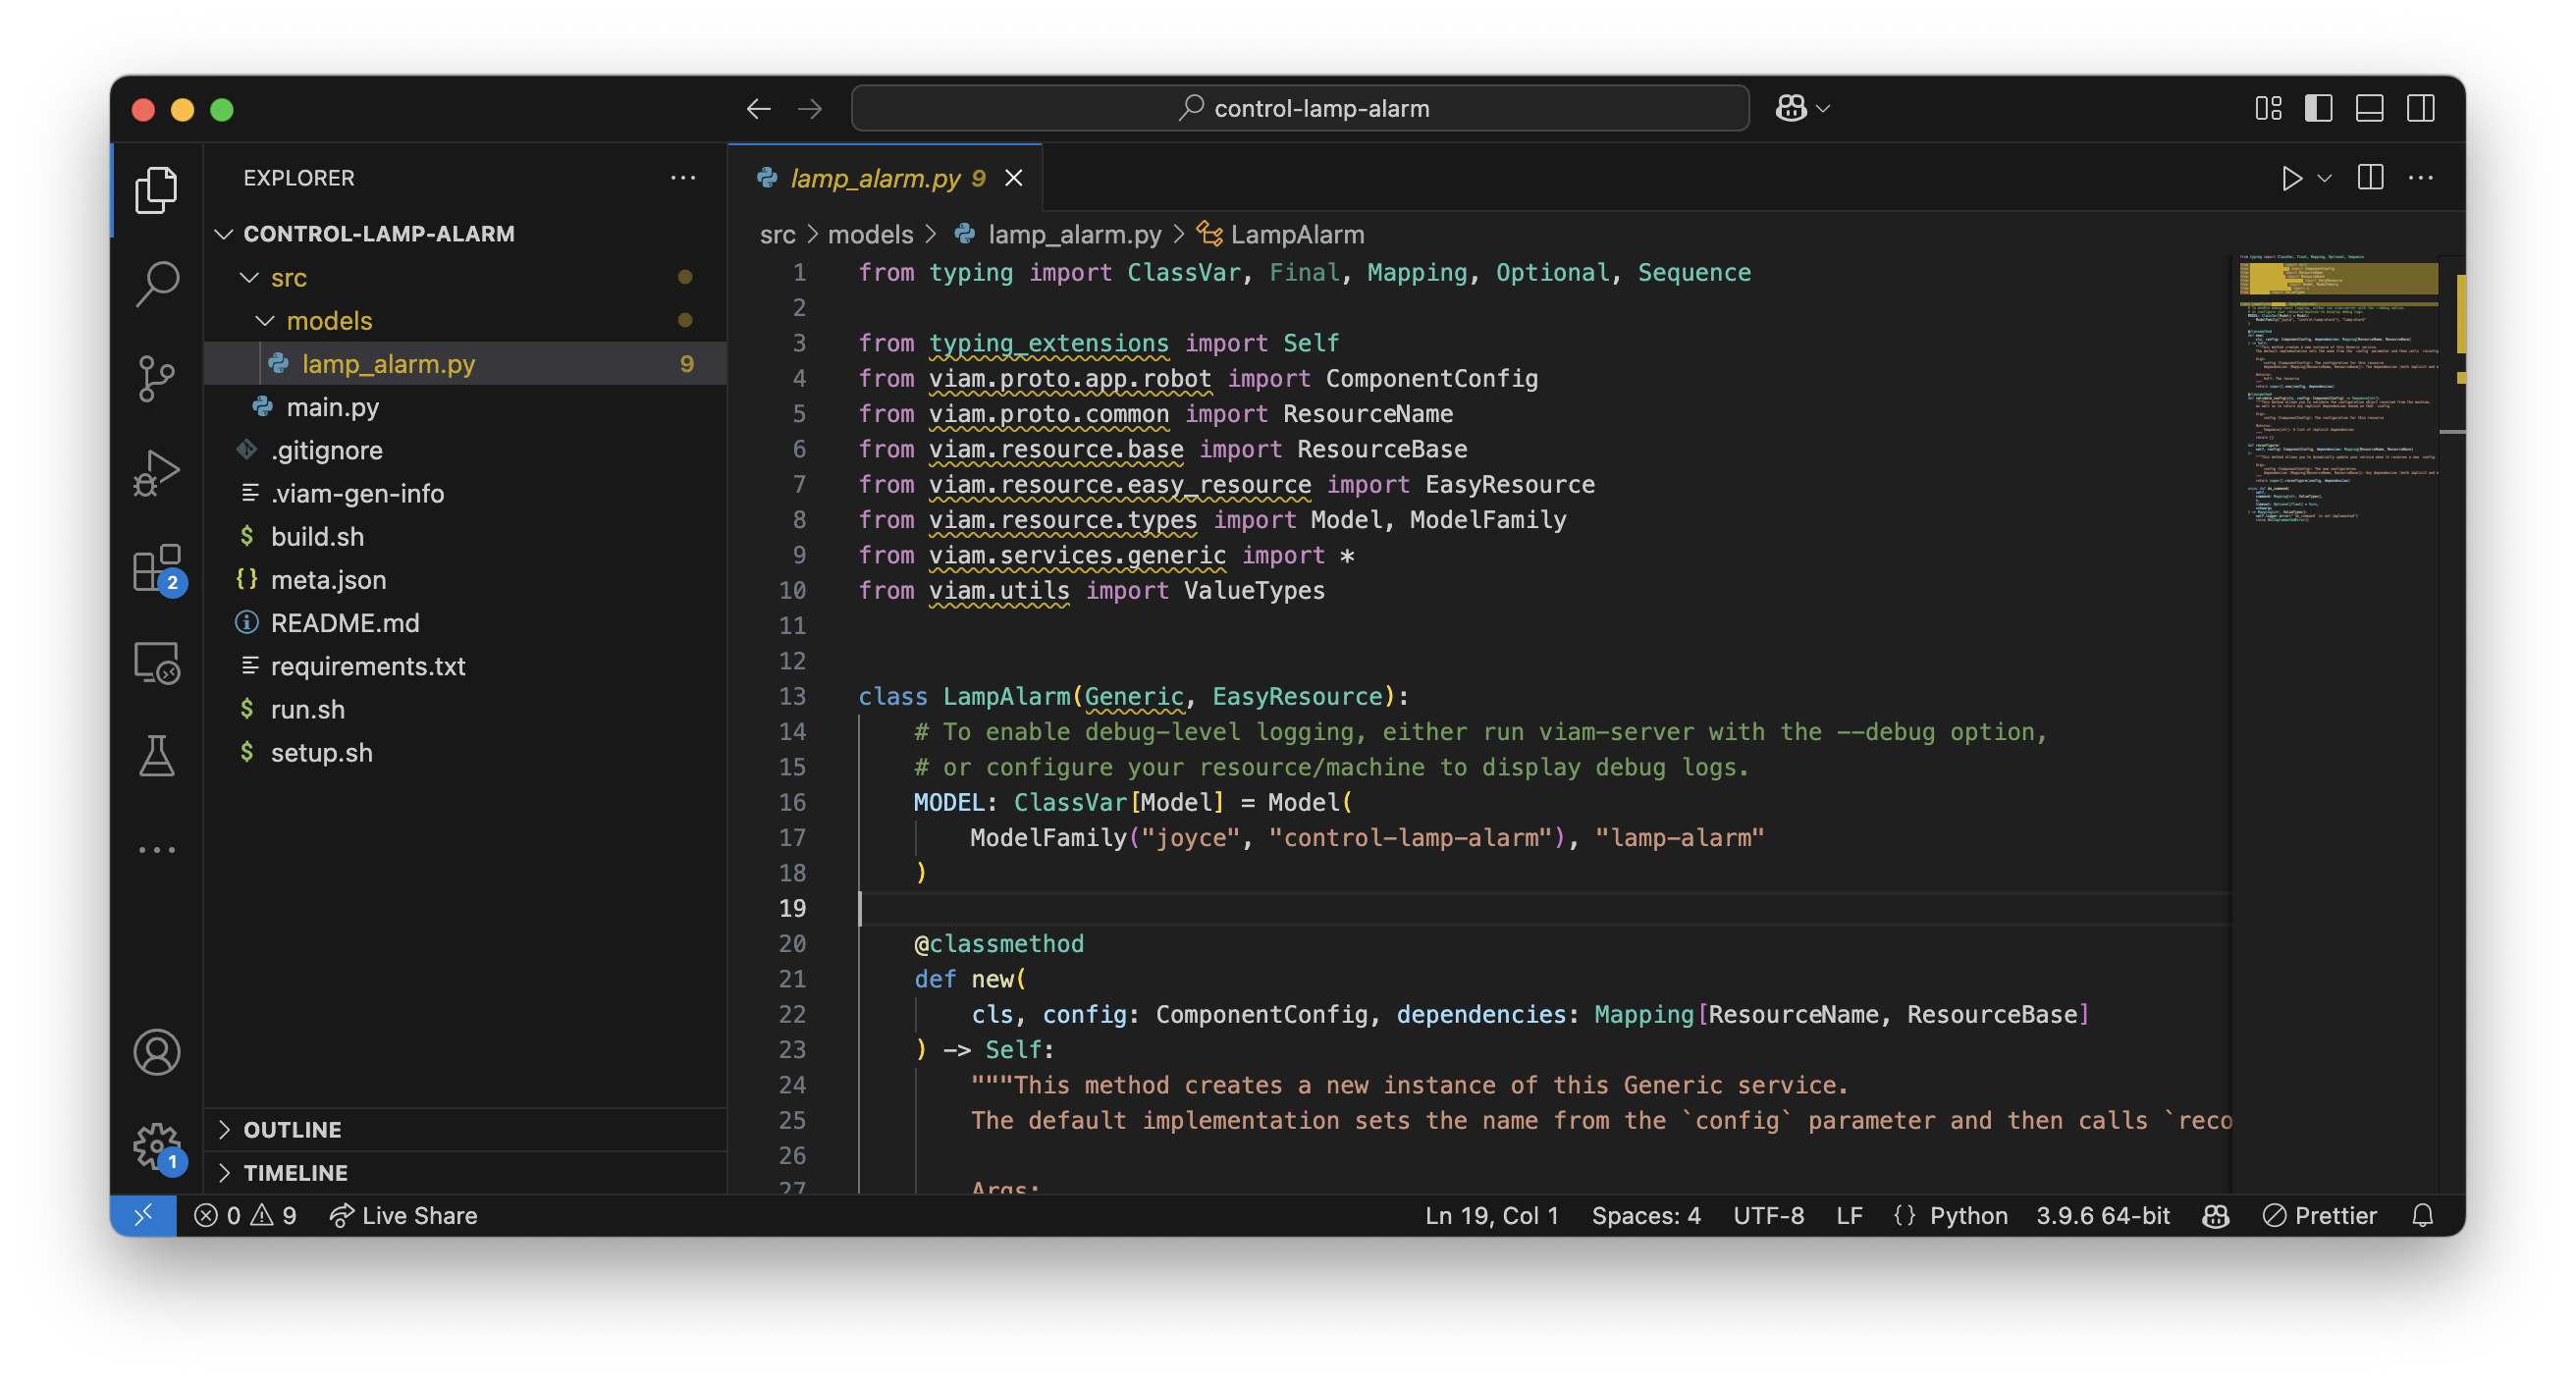Open the Remote Explorer view
2576x1382 pixels.
pyautogui.click(x=156, y=662)
